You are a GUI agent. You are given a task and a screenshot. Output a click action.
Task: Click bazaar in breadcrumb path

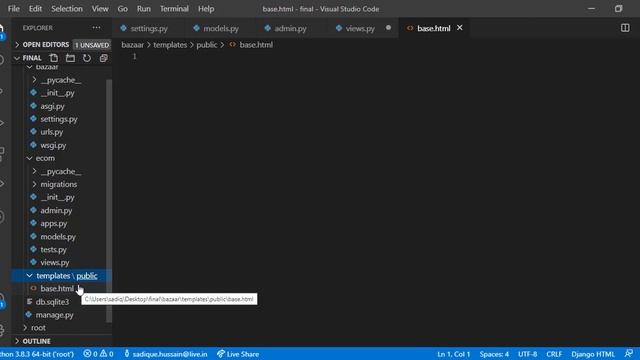tap(132, 44)
